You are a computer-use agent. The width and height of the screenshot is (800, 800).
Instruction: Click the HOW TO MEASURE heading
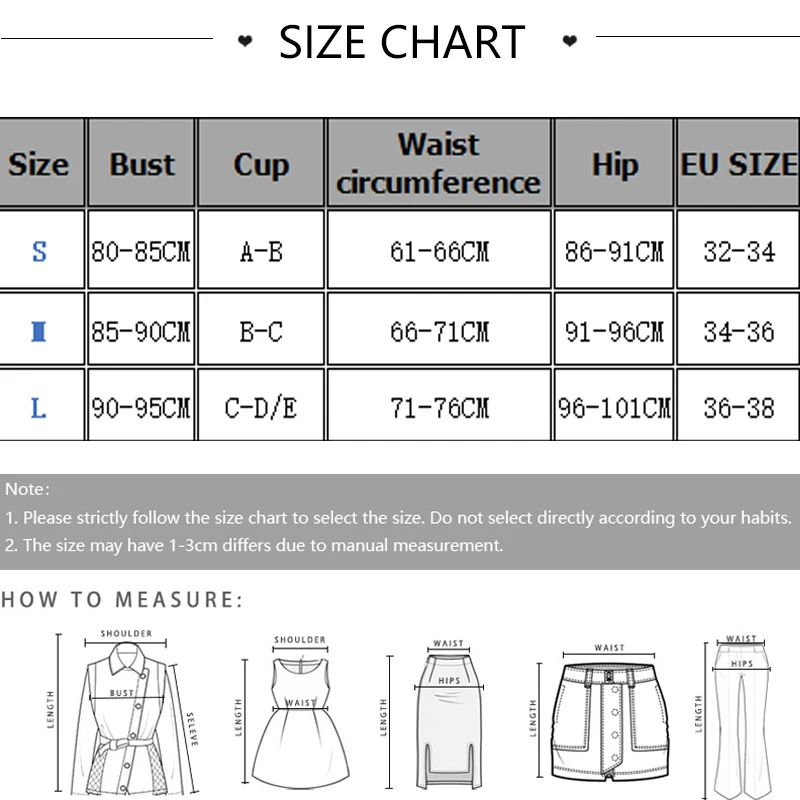tap(121, 600)
